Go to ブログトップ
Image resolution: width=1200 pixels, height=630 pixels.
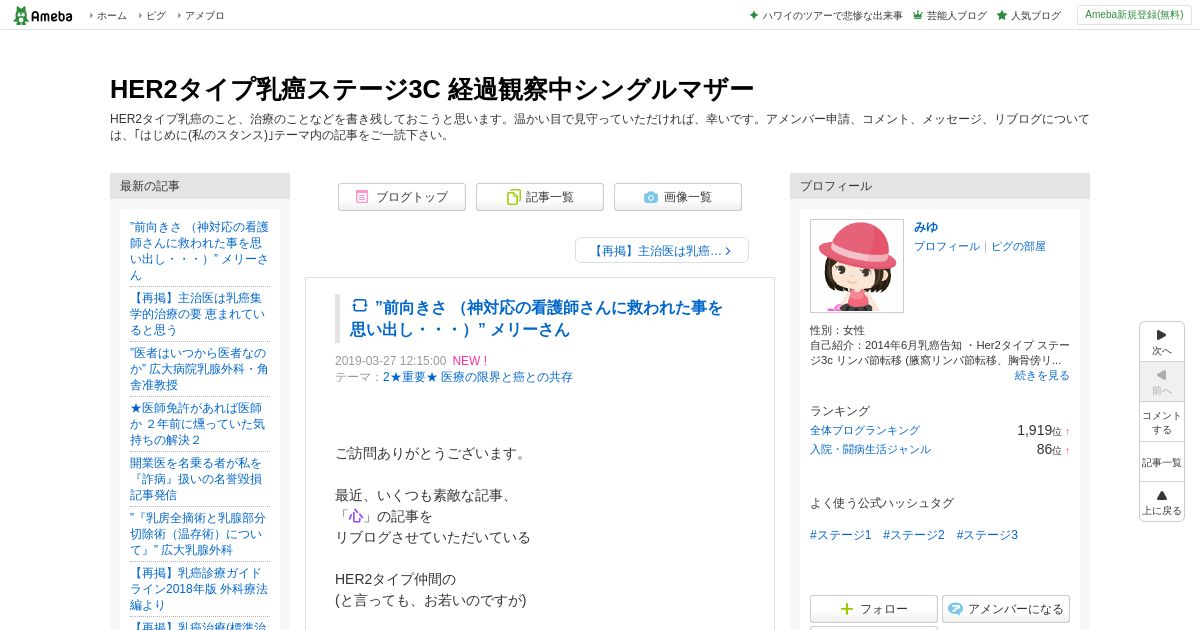(402, 197)
